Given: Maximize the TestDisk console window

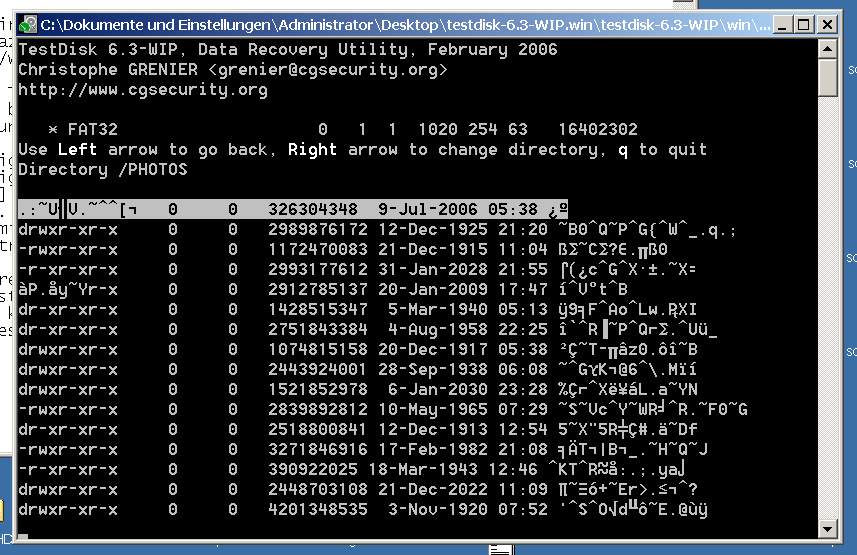Looking at the screenshot, I should pos(803,25).
